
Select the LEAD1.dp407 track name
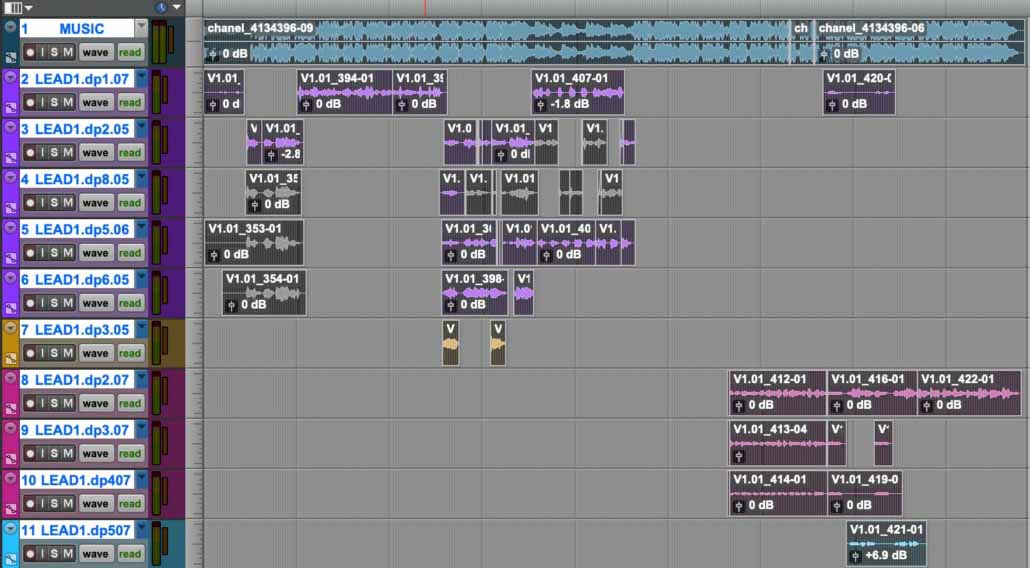(76, 480)
